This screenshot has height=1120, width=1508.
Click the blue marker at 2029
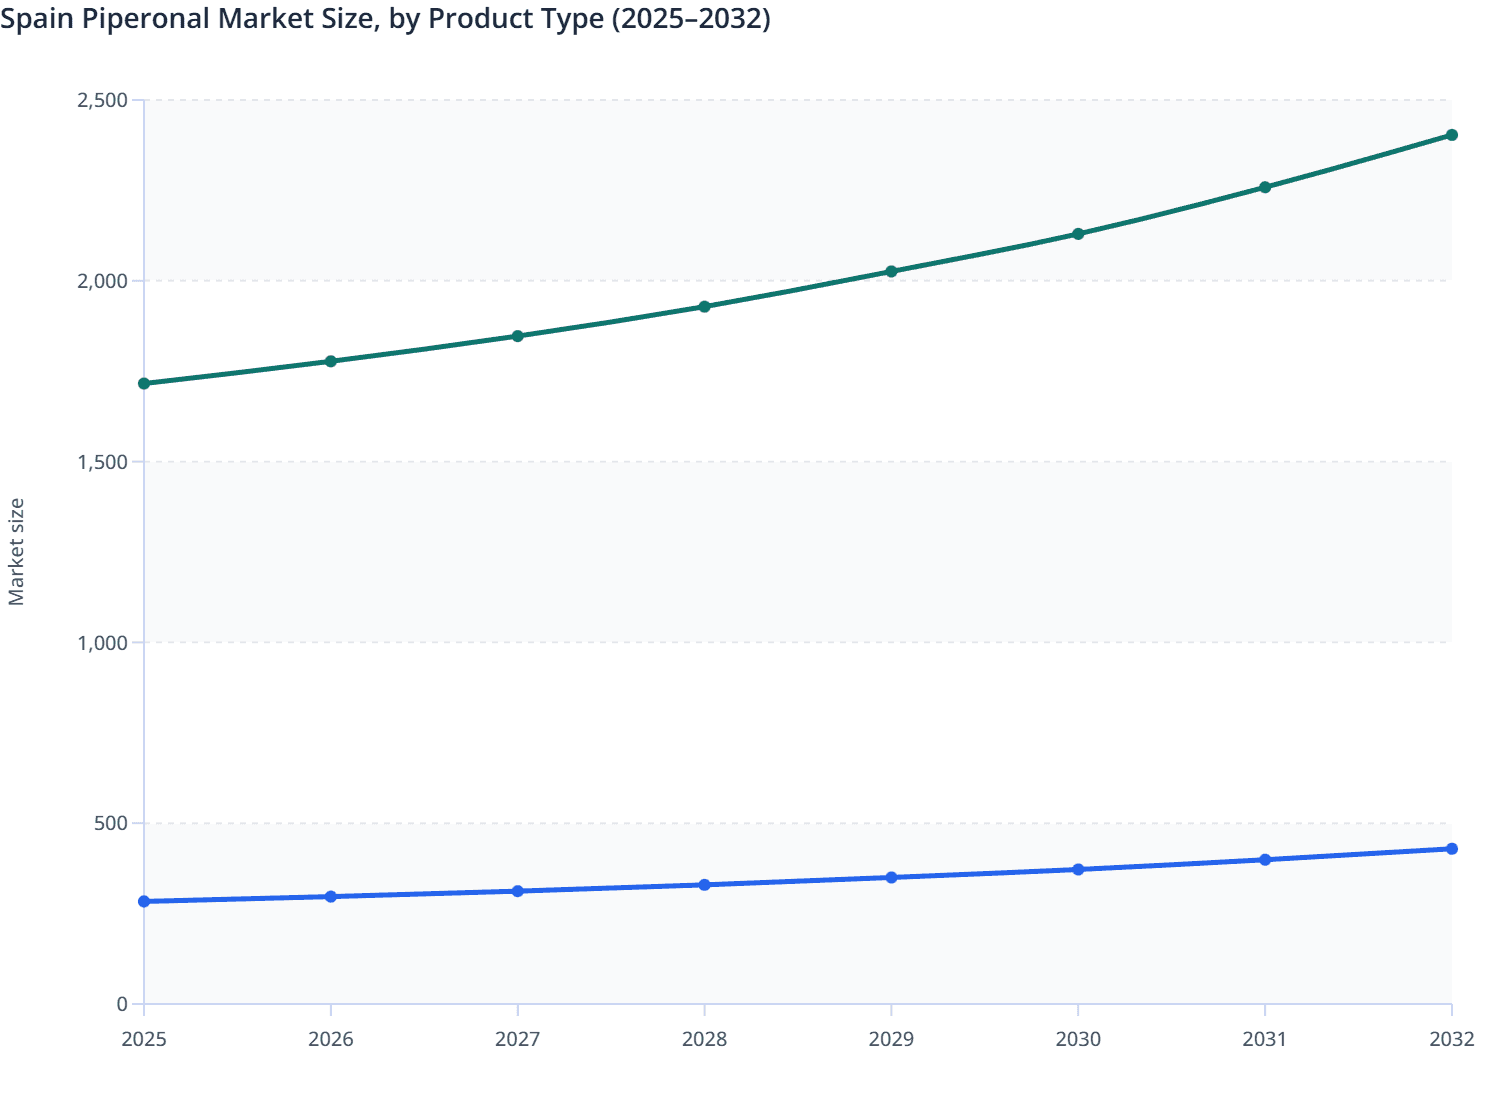(891, 877)
